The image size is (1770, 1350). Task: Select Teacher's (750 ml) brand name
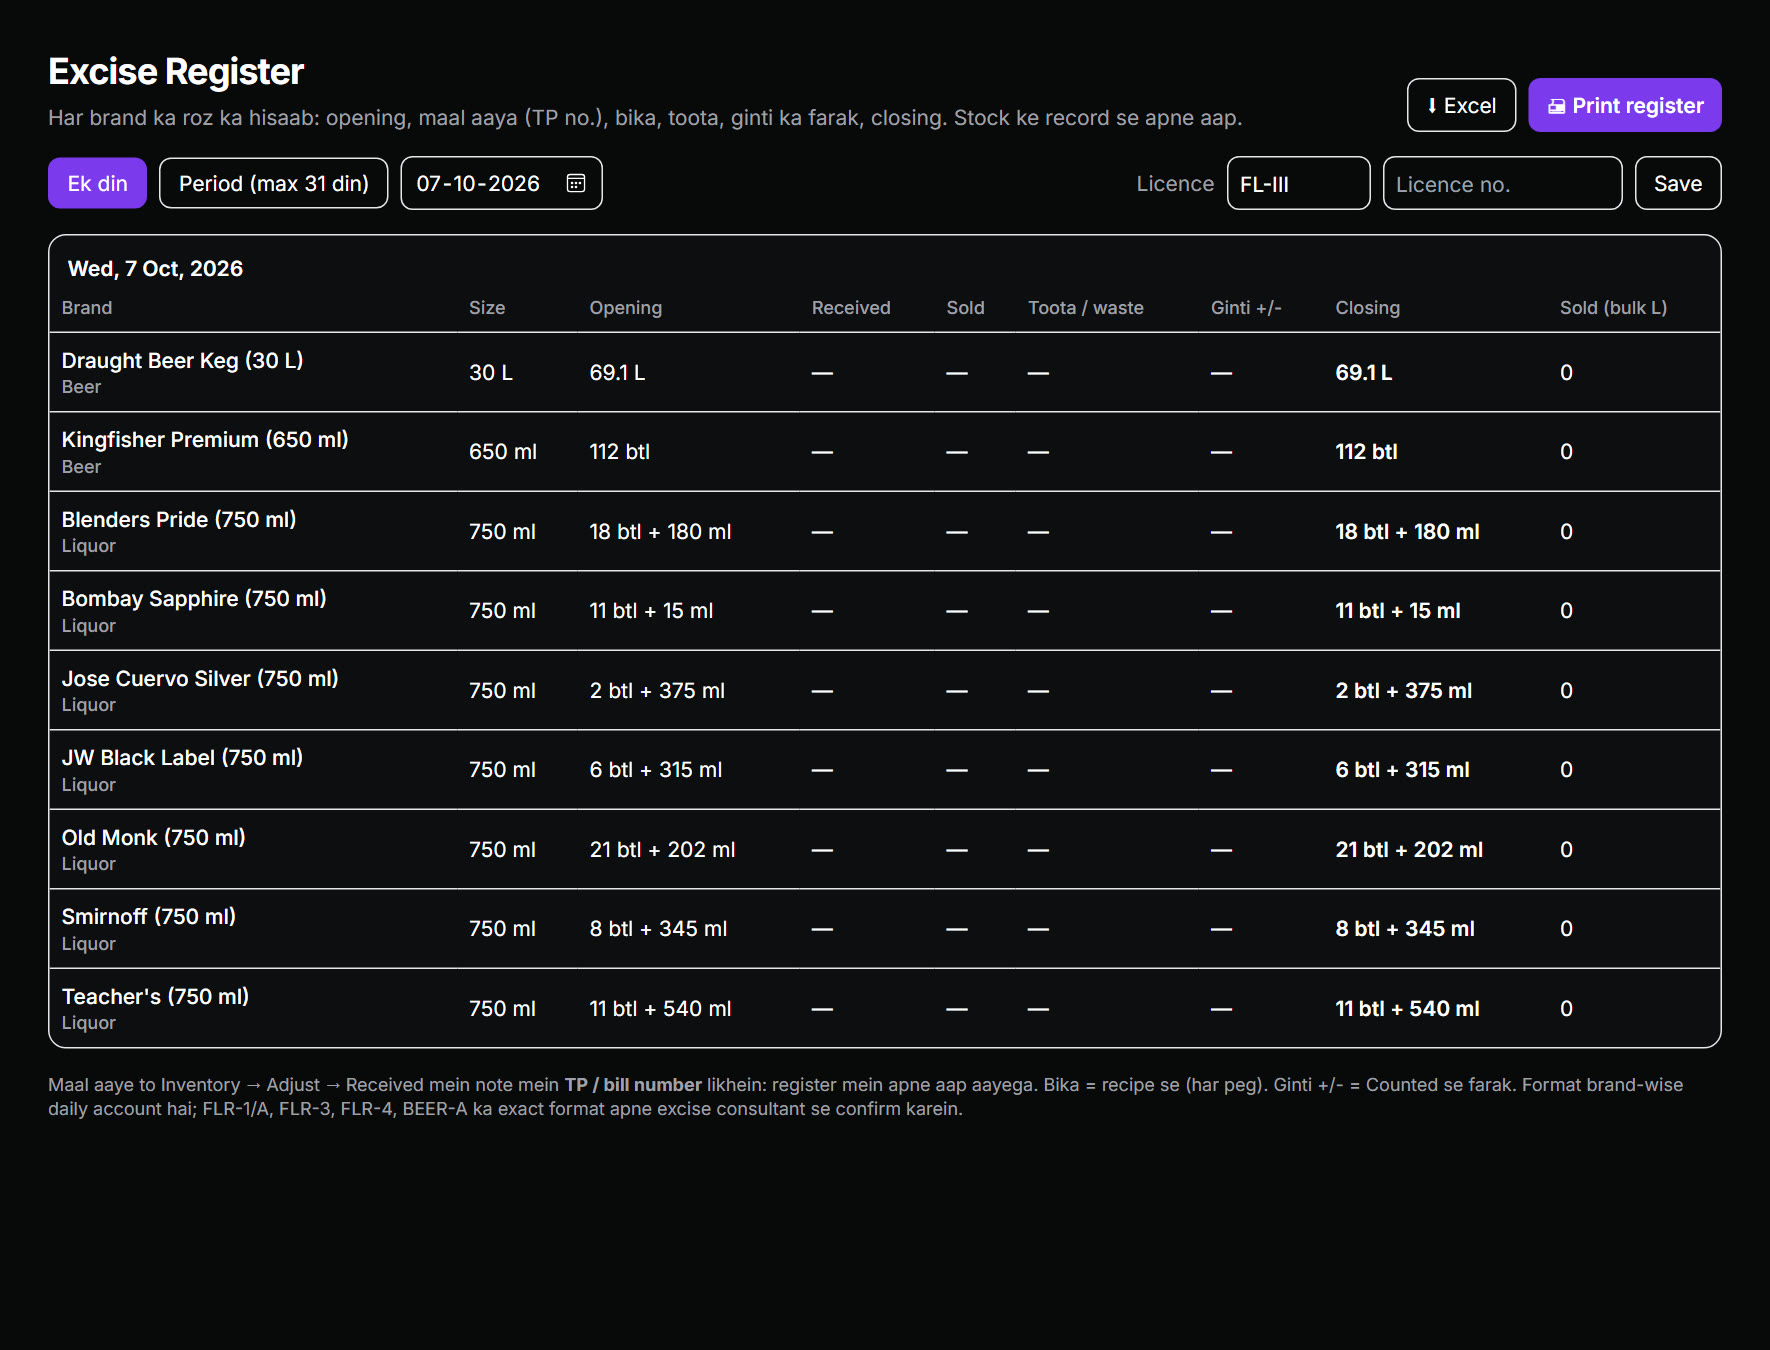155,997
